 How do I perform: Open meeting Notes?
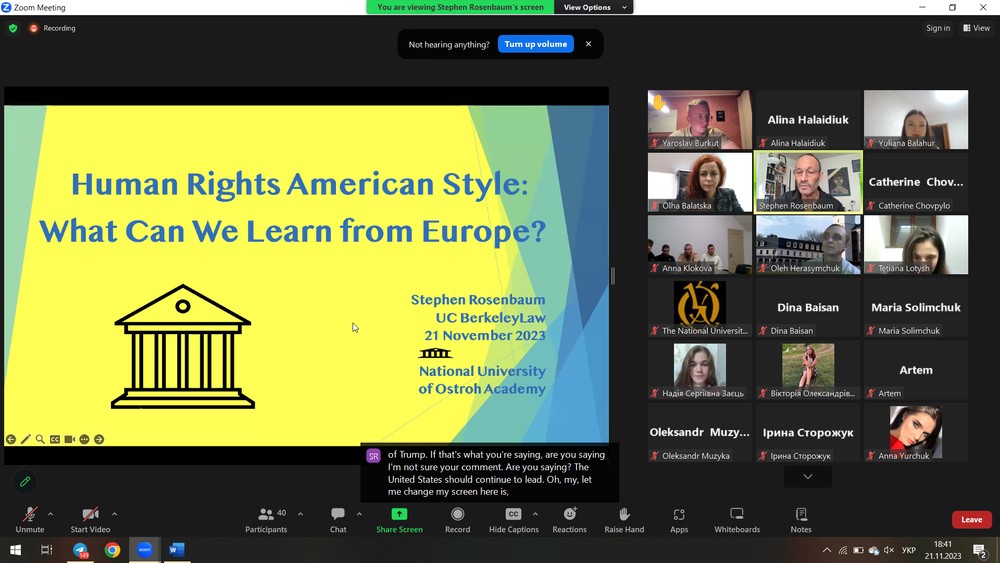[801, 518]
